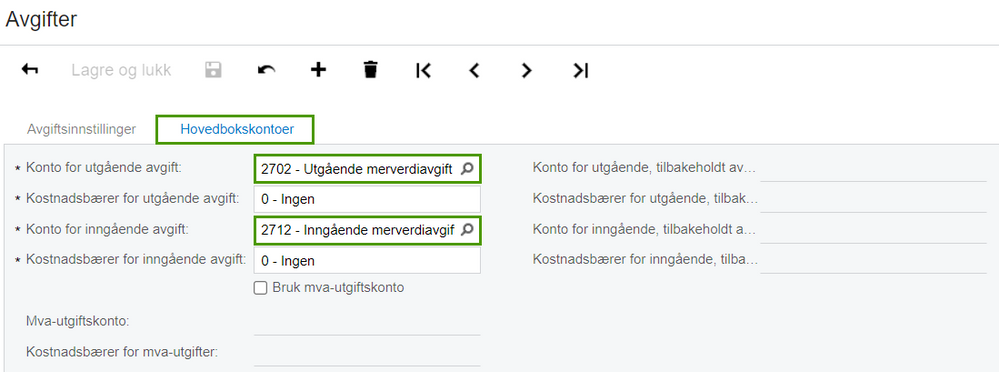Select the Hovedbokskontoer tab
This screenshot has height=372, width=999.
click(237, 129)
